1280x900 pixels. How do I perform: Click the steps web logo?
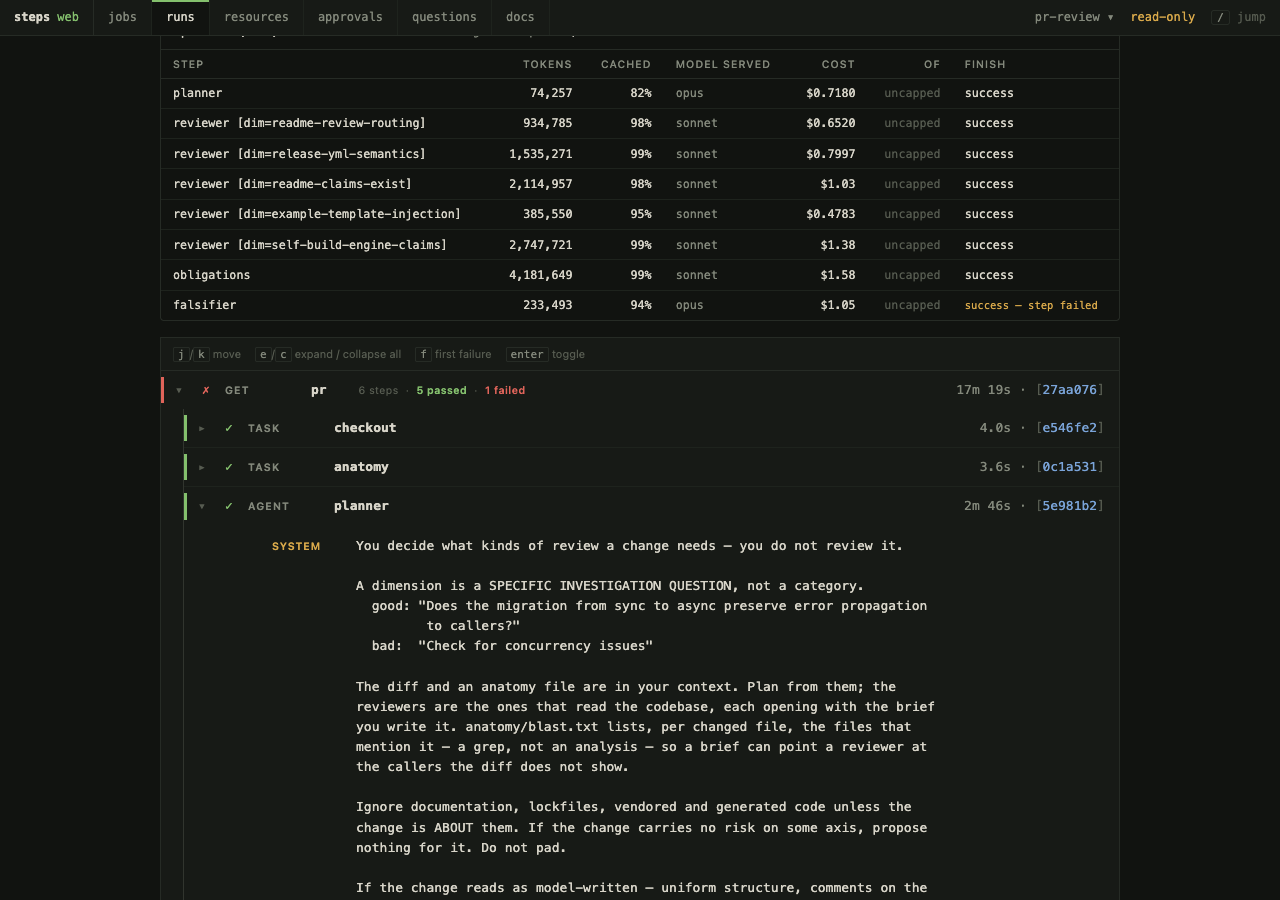point(46,17)
